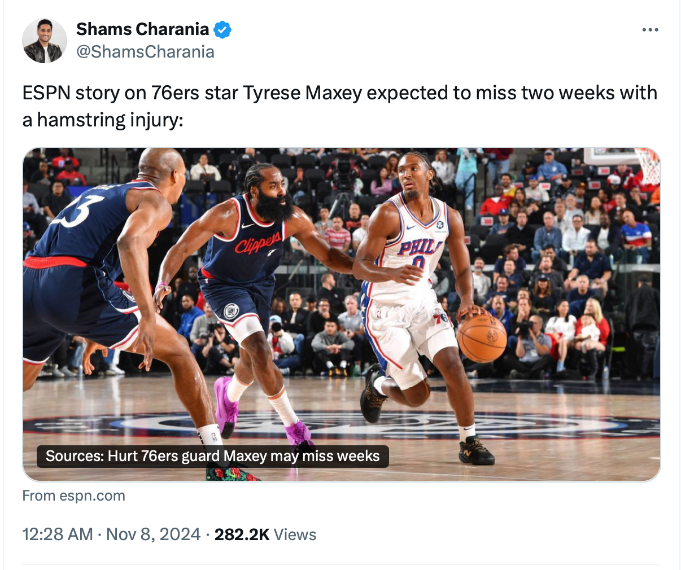Click the 12:28 AM timestamp
681x570 pixels.
tap(56, 534)
